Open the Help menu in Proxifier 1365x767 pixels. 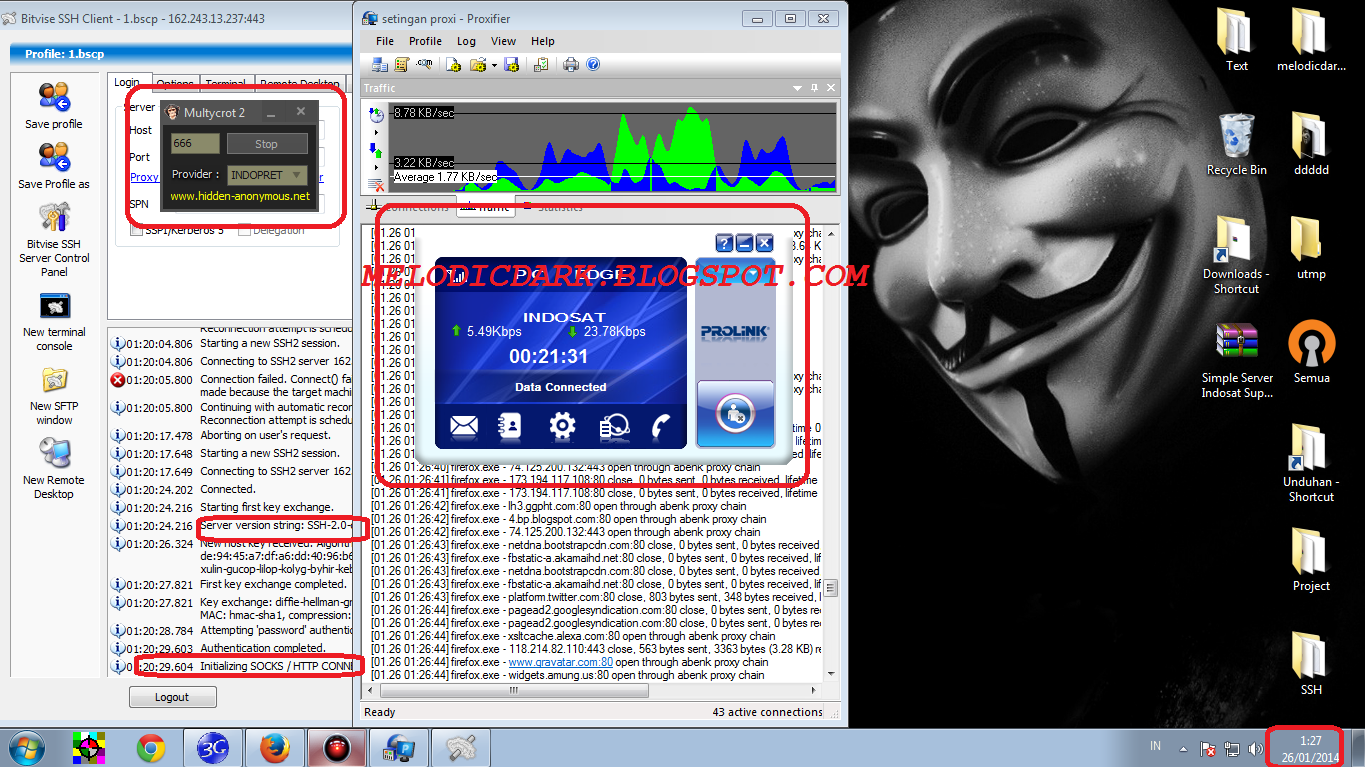(x=543, y=41)
